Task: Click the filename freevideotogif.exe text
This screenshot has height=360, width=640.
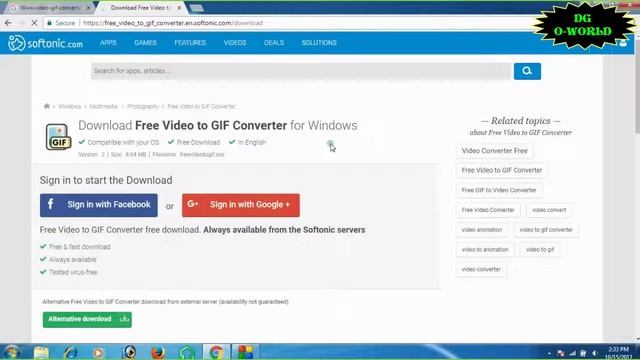Action: tap(202, 155)
